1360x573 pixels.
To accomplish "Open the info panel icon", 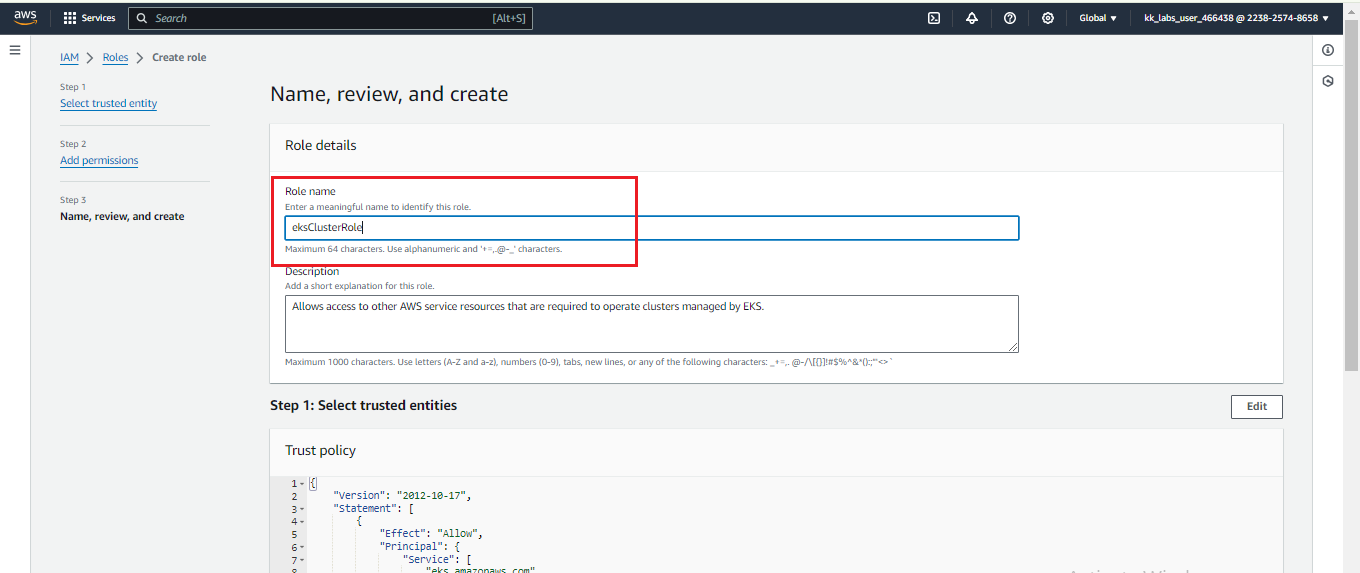I will click(1328, 50).
